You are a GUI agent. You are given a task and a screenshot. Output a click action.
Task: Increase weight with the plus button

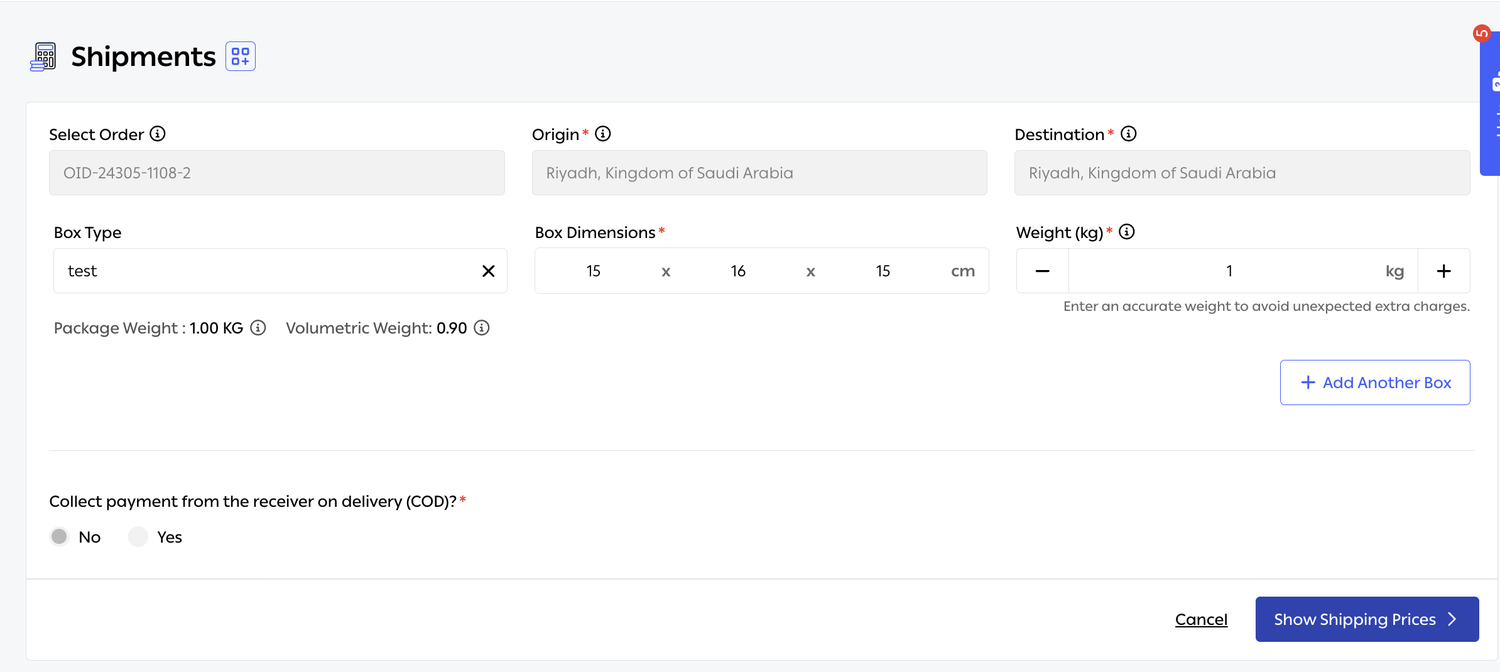[x=1444, y=271]
